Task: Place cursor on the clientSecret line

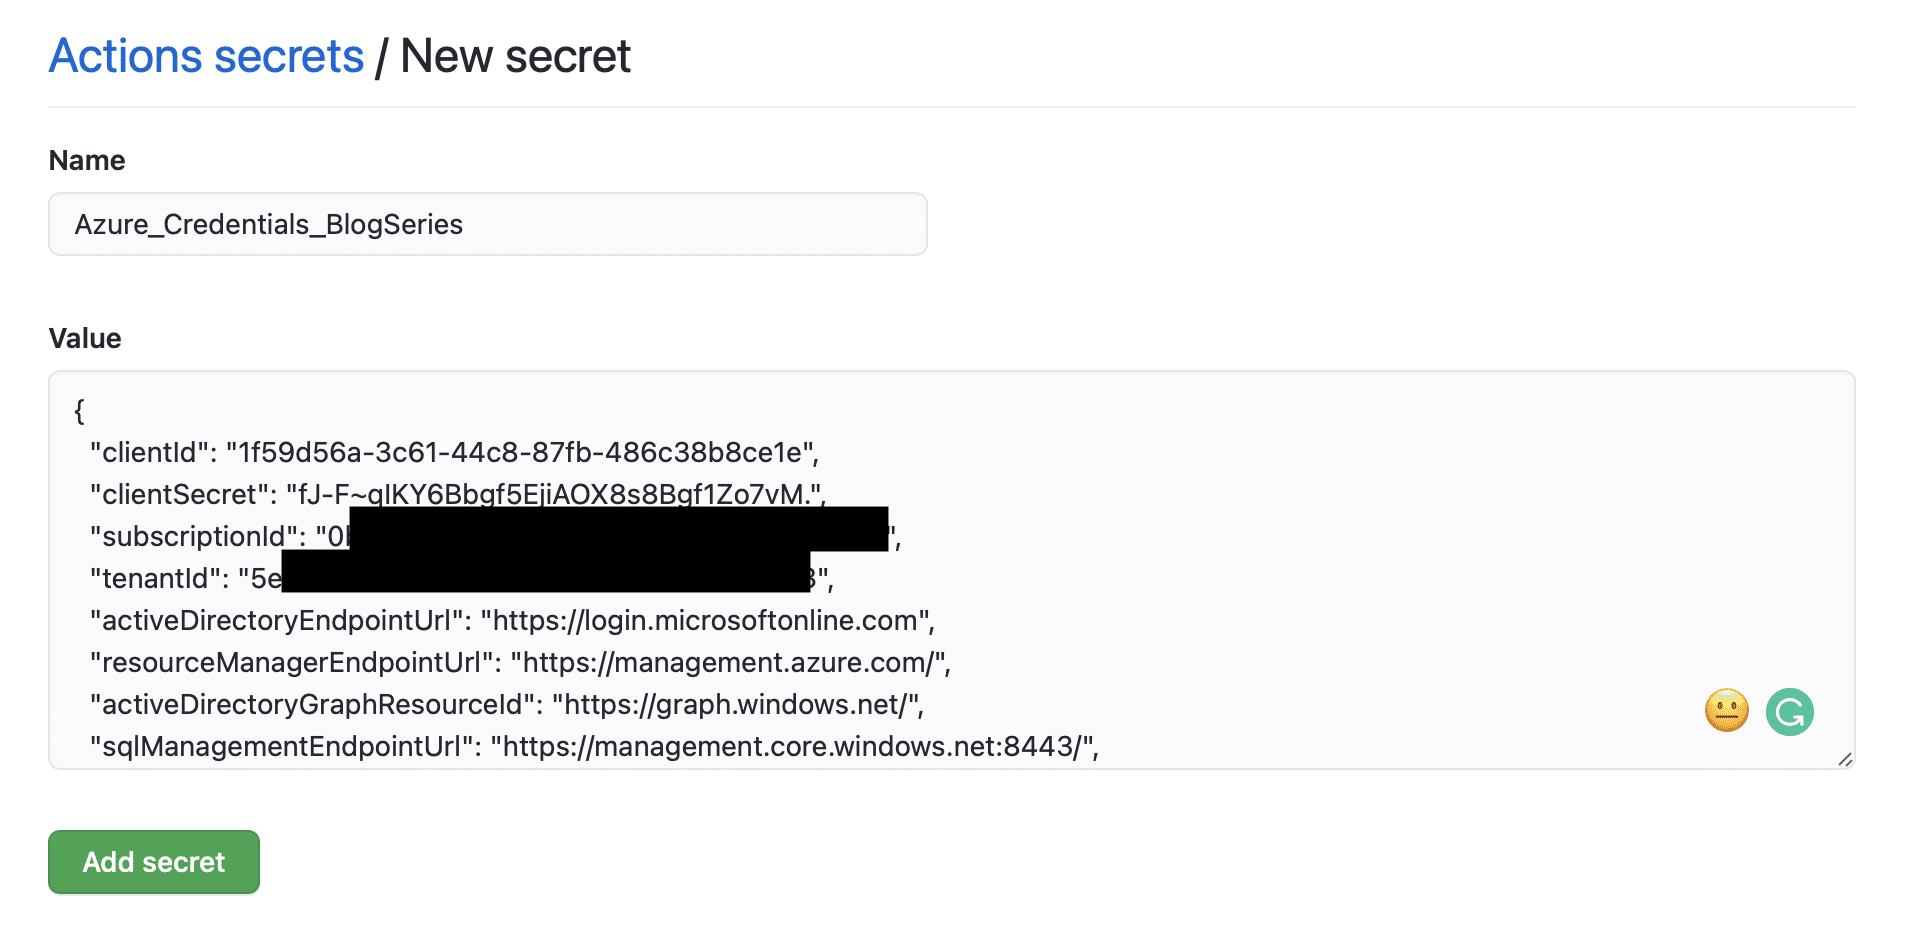Action: [457, 495]
